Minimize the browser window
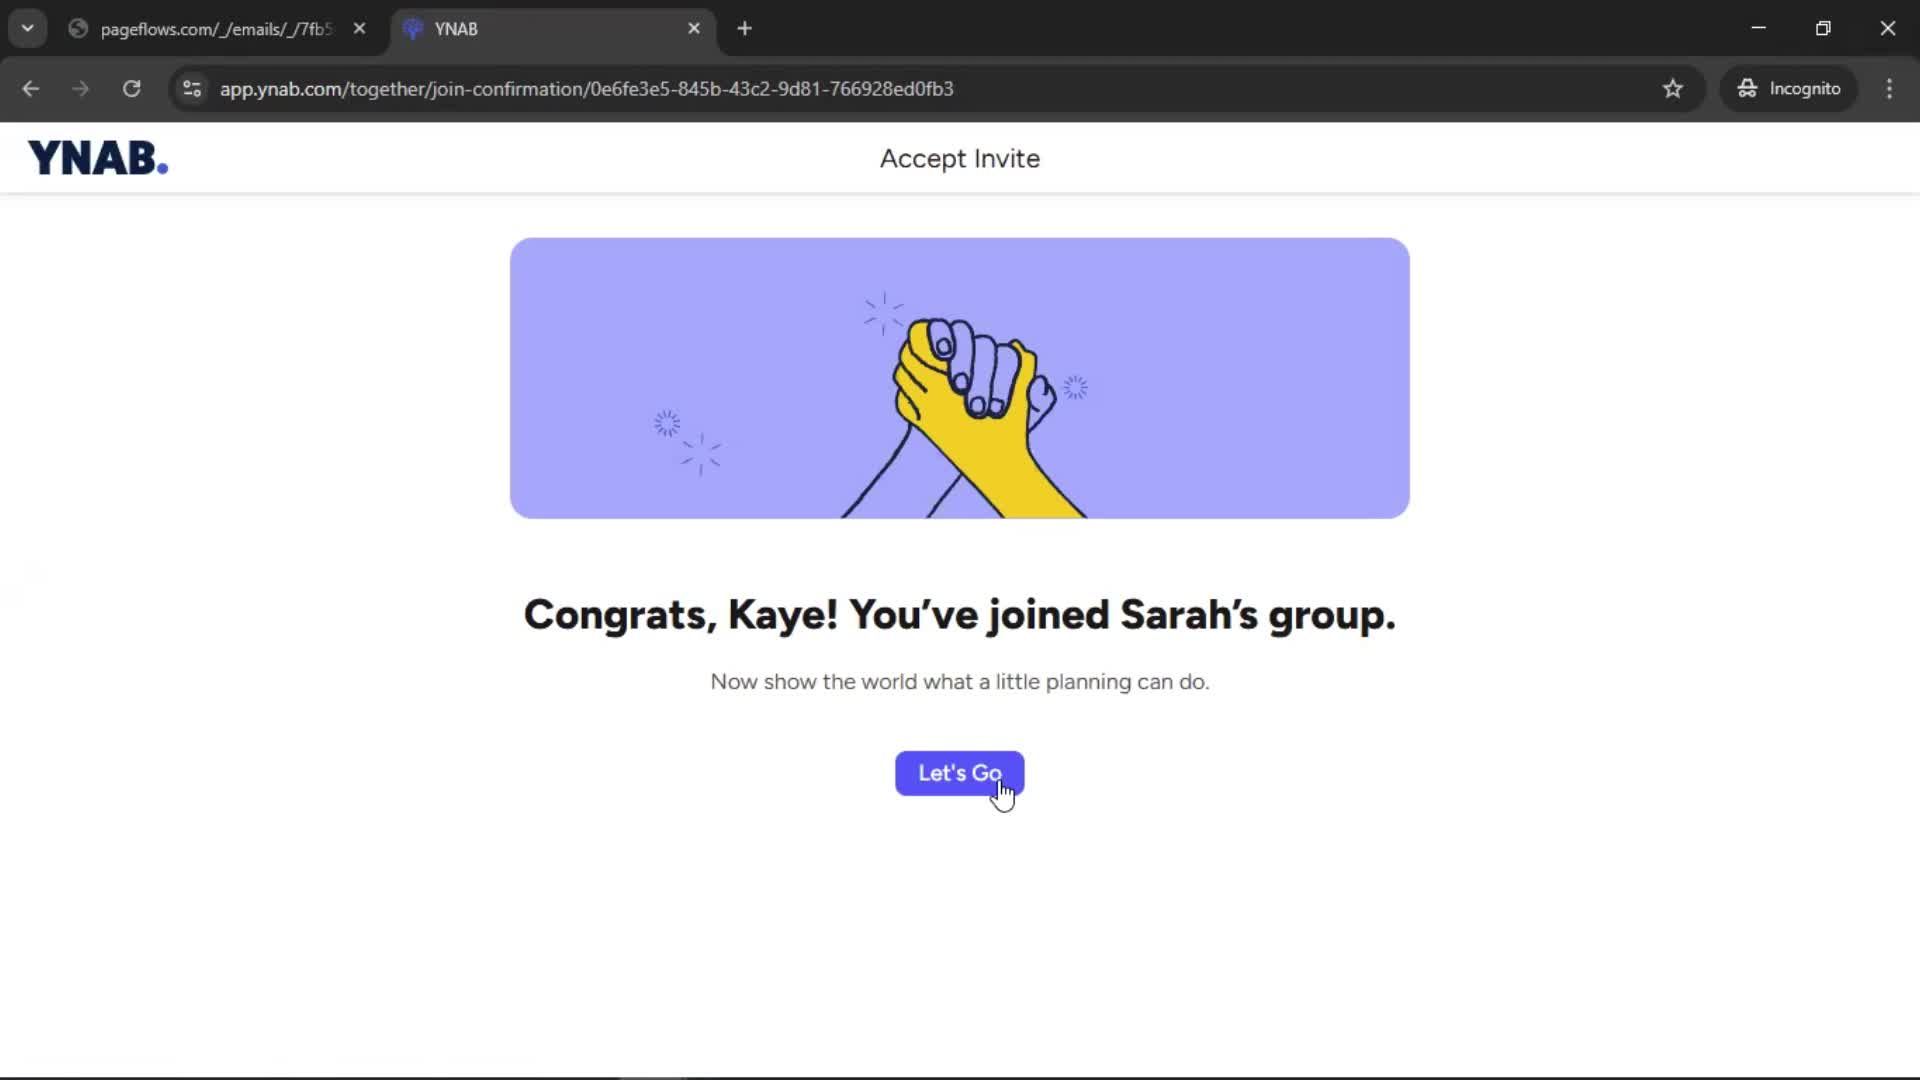 pos(1759,29)
